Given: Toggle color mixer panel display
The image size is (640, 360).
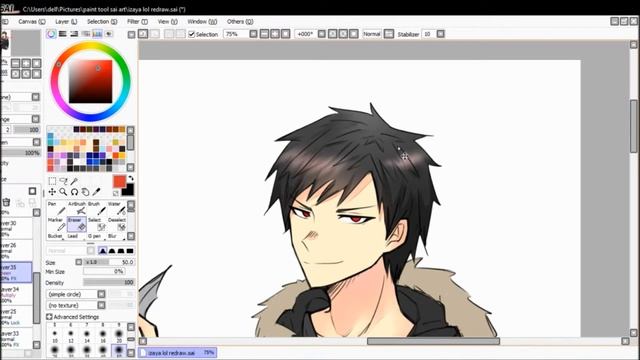Looking at the screenshot, I should click(x=86, y=34).
